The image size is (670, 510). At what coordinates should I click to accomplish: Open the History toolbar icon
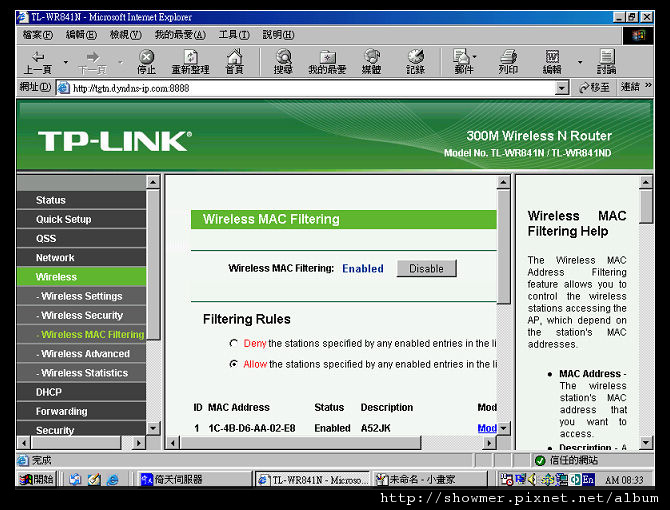[415, 62]
